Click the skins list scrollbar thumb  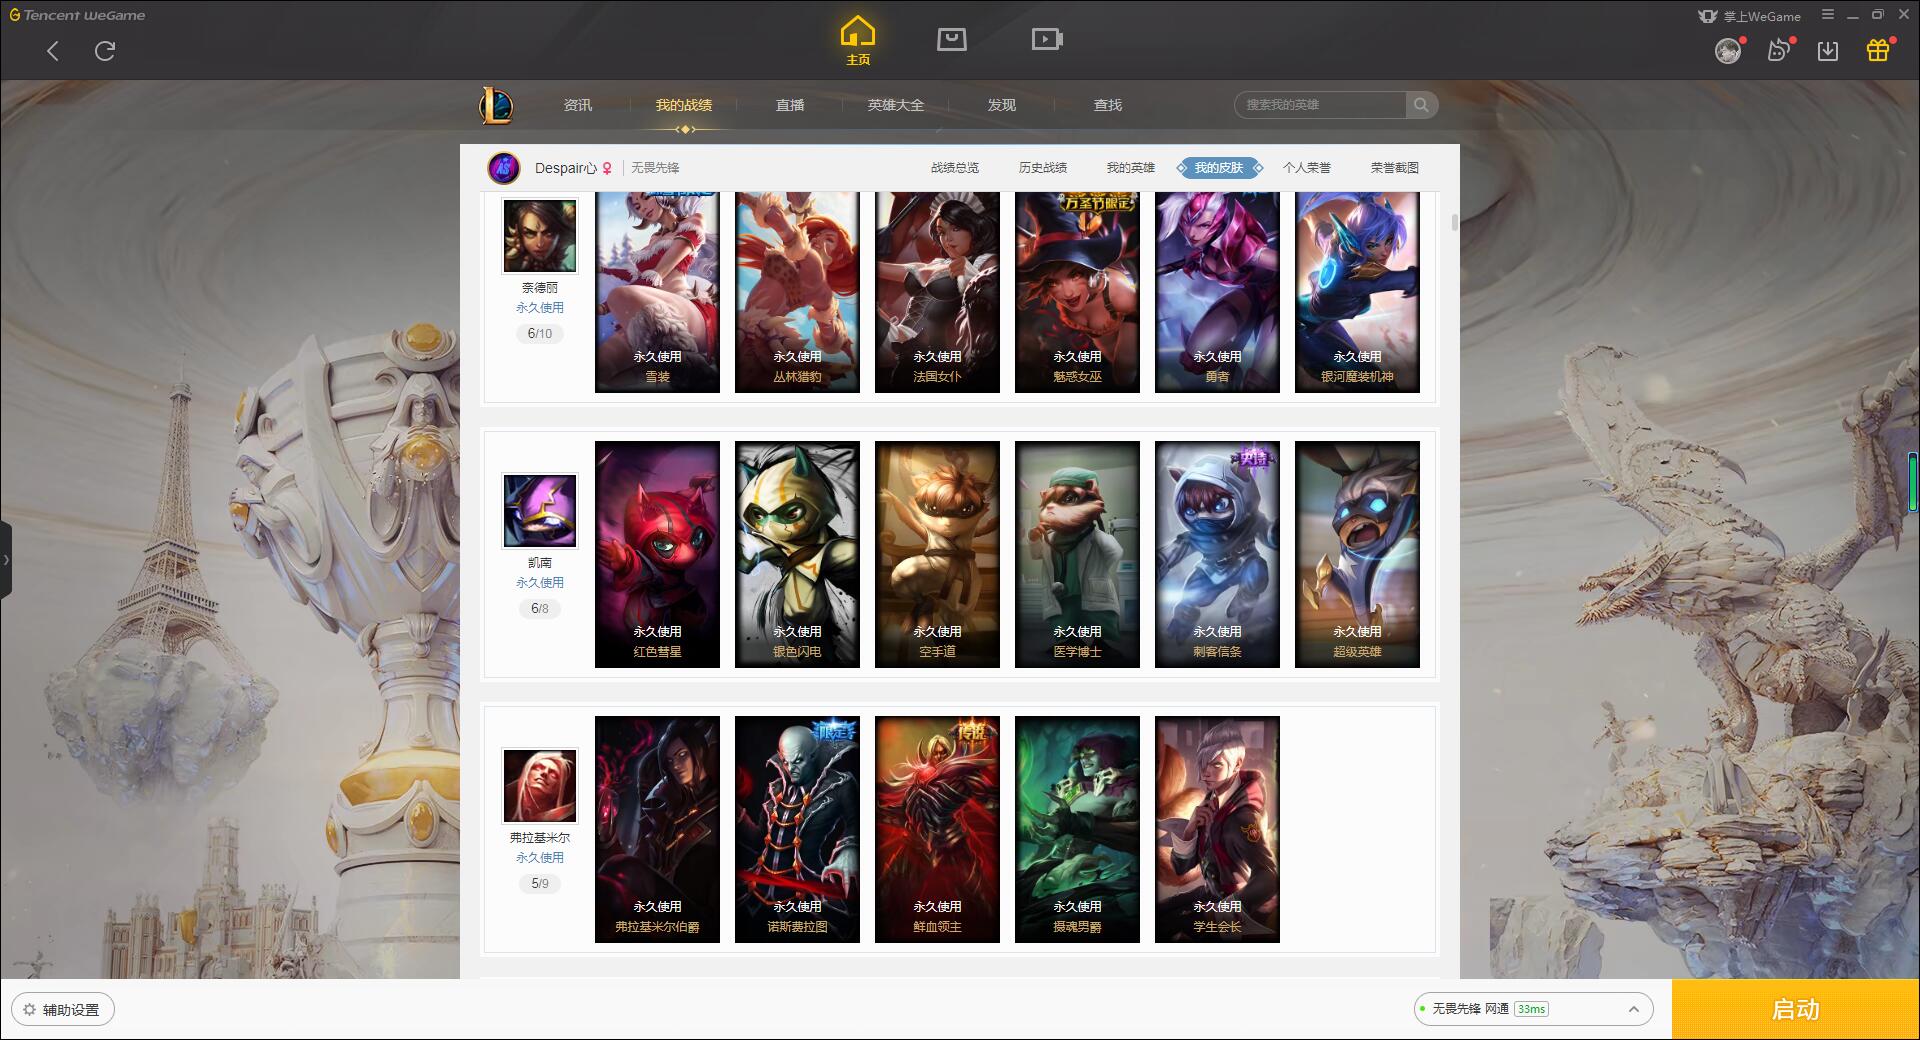[1454, 222]
